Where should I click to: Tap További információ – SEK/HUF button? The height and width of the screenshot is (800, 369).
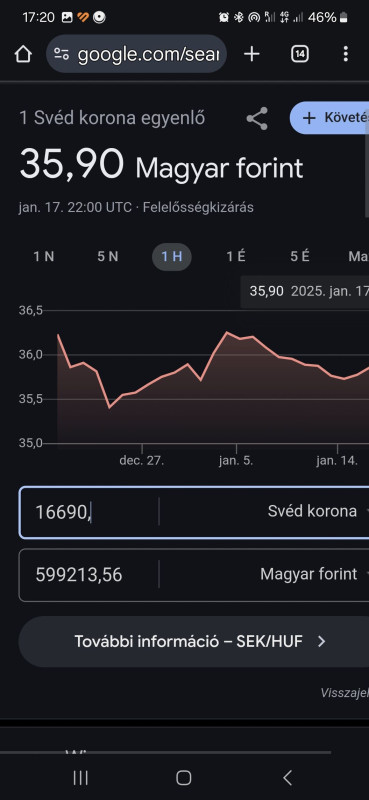(194, 641)
